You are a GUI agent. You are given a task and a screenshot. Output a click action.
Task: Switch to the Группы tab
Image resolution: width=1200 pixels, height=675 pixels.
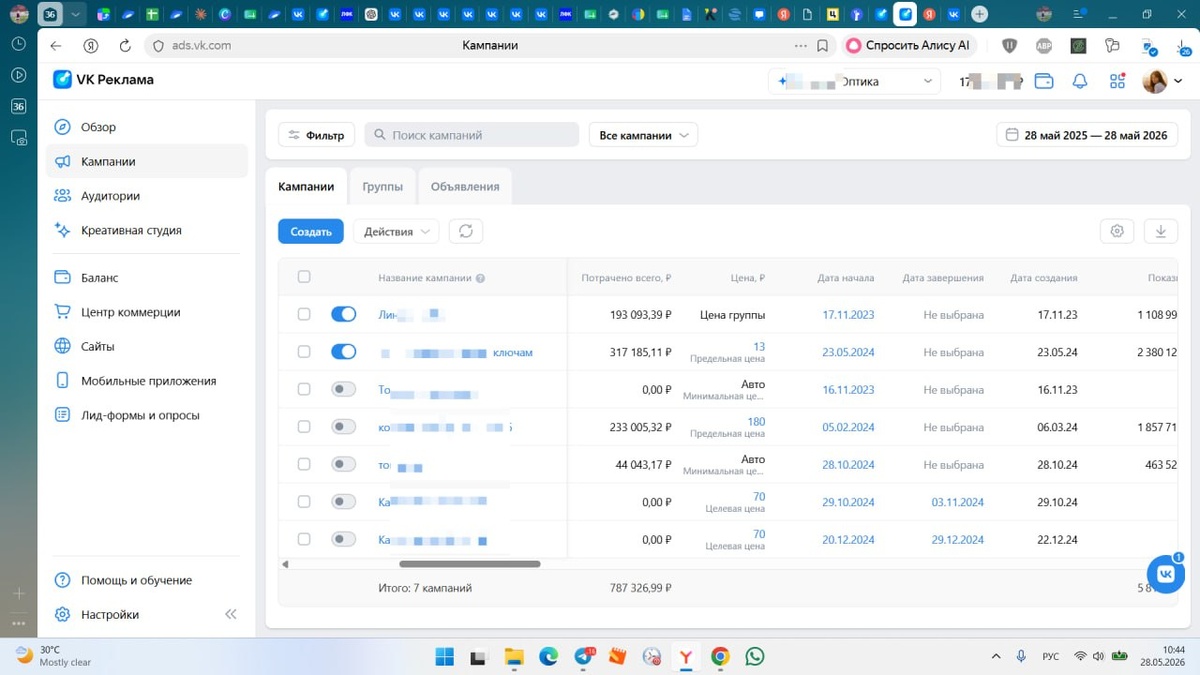coord(383,186)
